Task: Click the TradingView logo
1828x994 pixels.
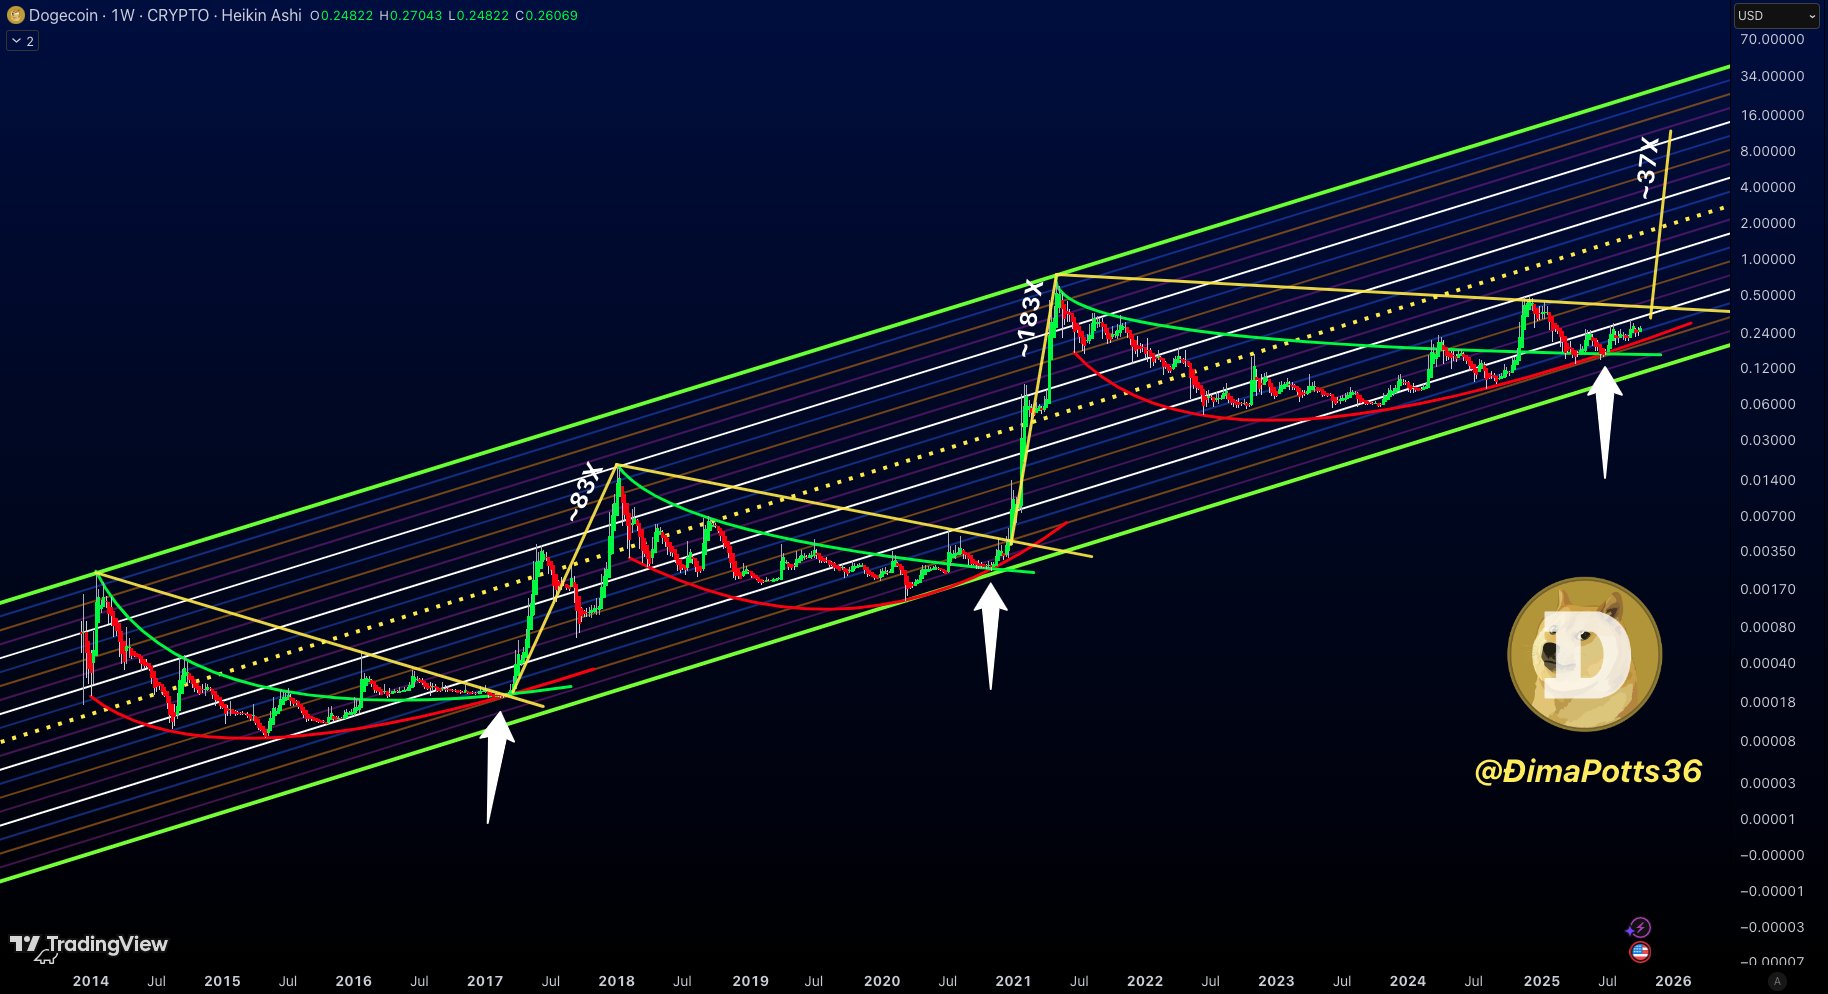Action: coord(89,944)
